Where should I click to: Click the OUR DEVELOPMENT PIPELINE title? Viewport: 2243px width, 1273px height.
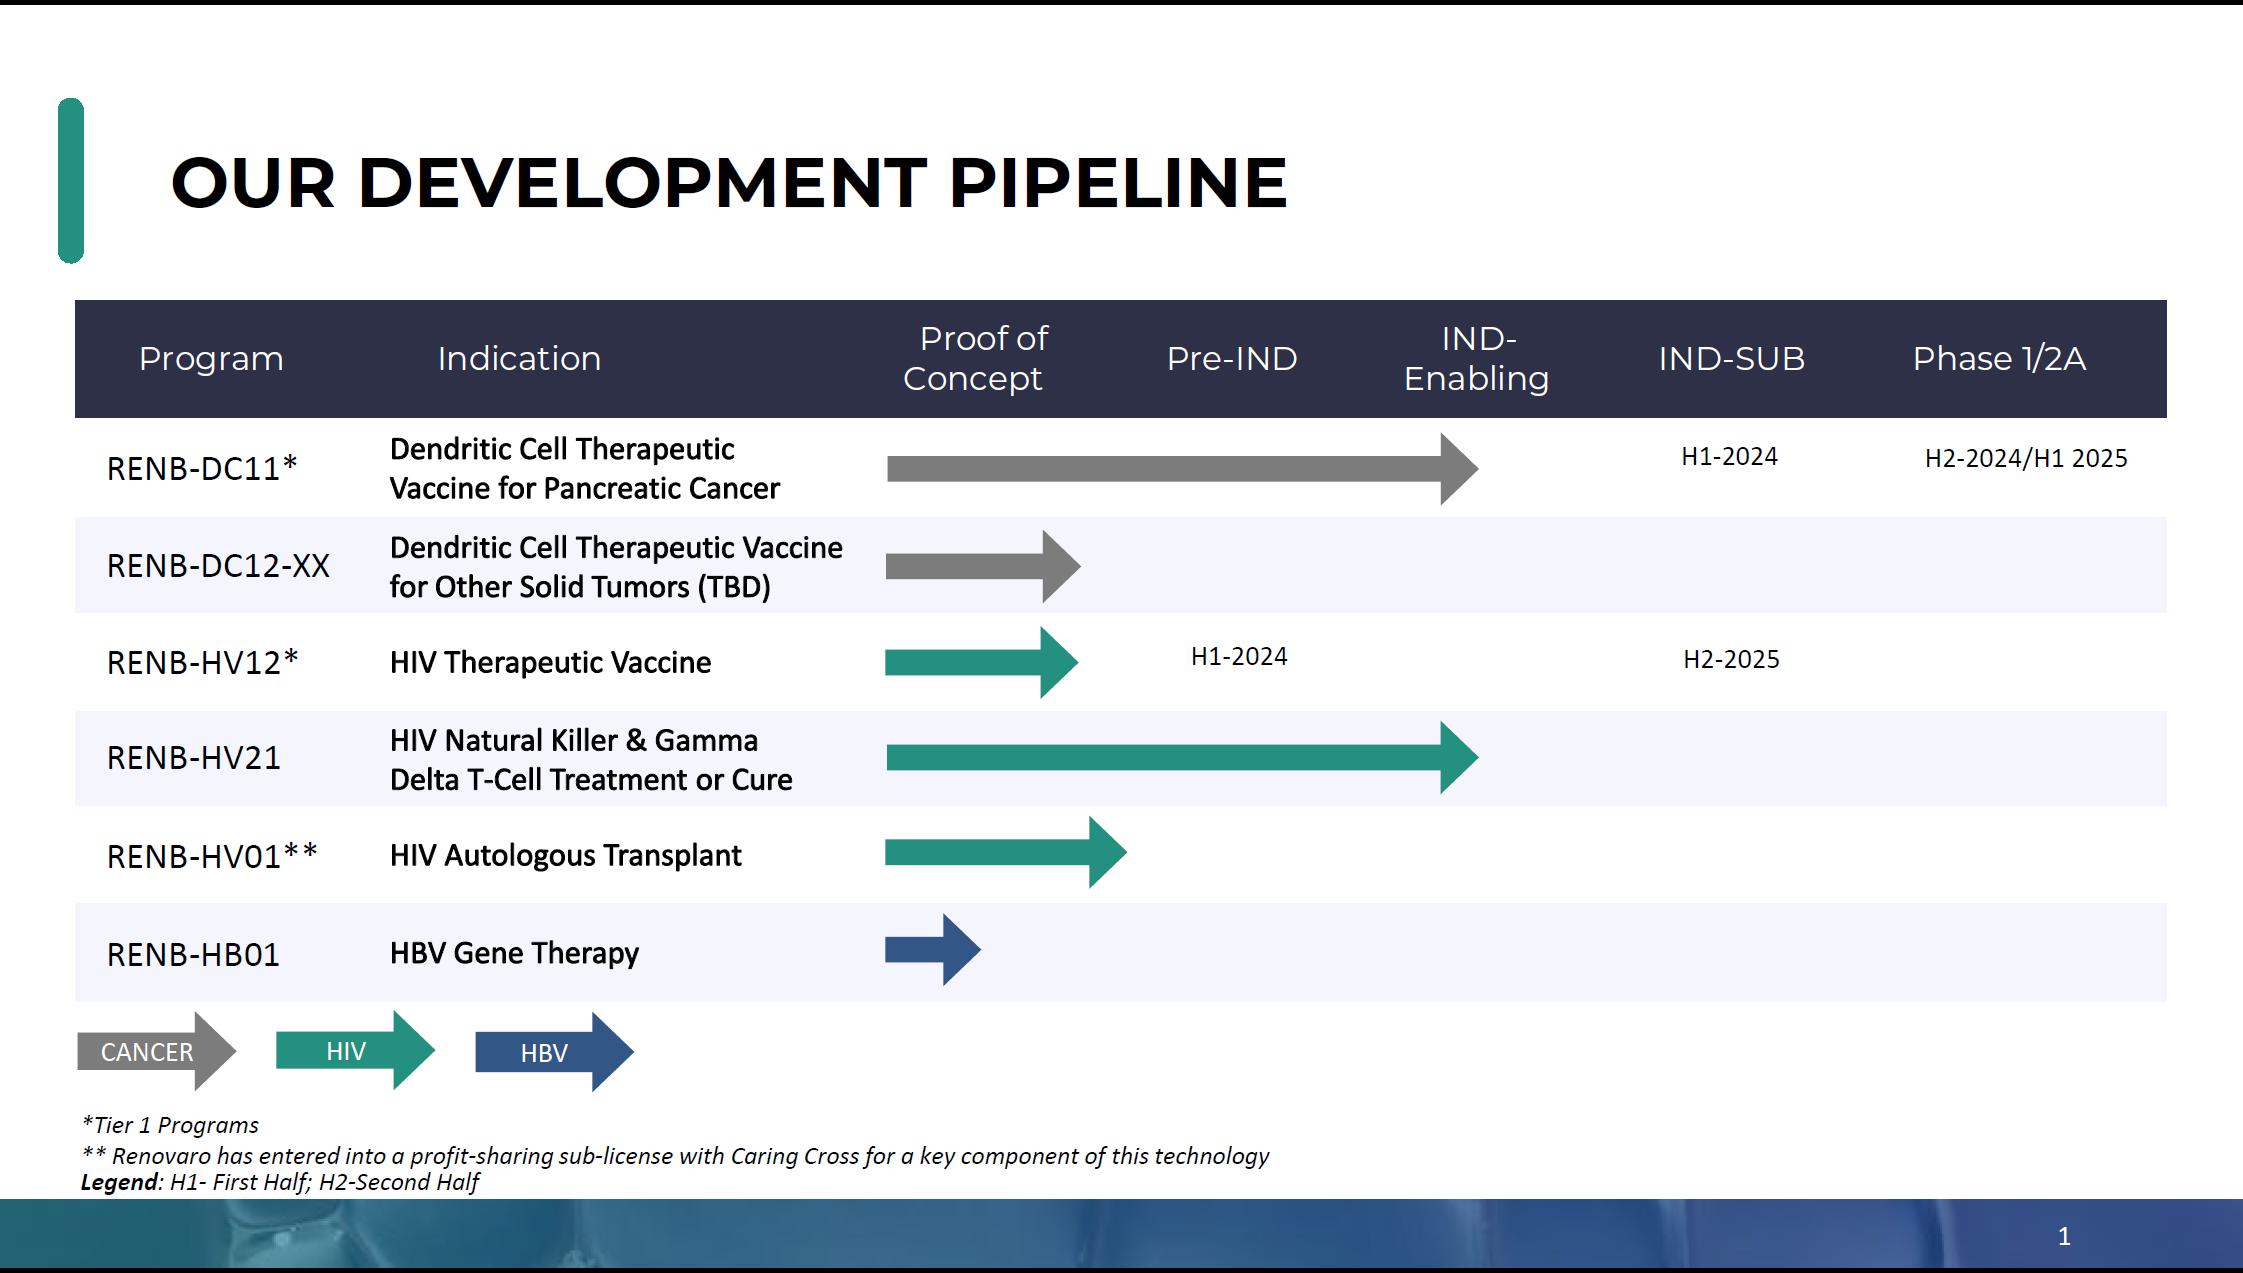[x=728, y=183]
